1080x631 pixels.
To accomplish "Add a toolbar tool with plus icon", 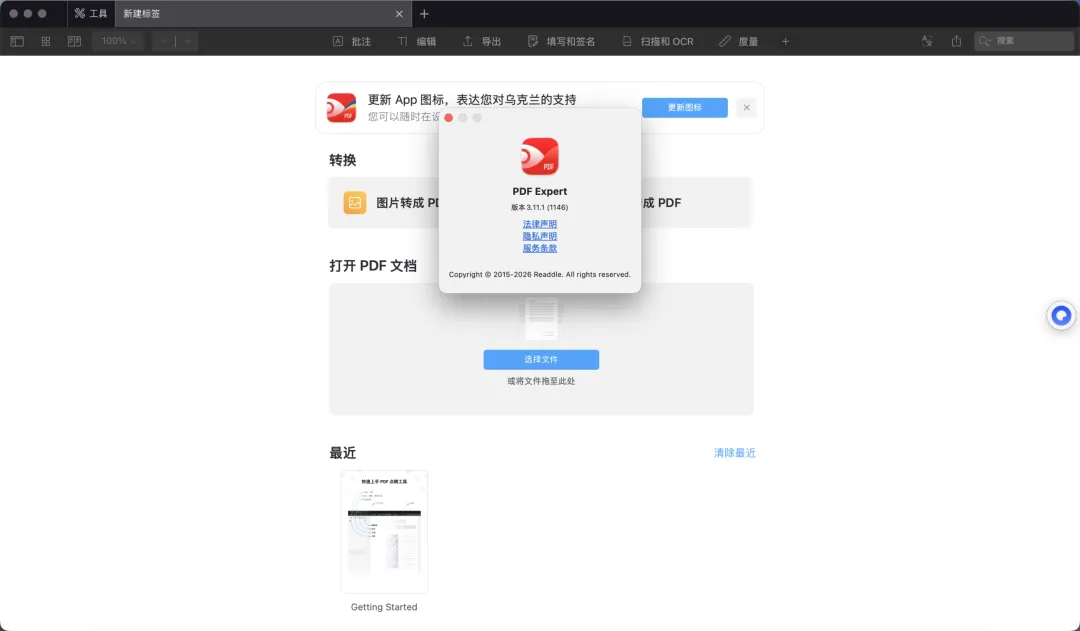I will pos(785,41).
